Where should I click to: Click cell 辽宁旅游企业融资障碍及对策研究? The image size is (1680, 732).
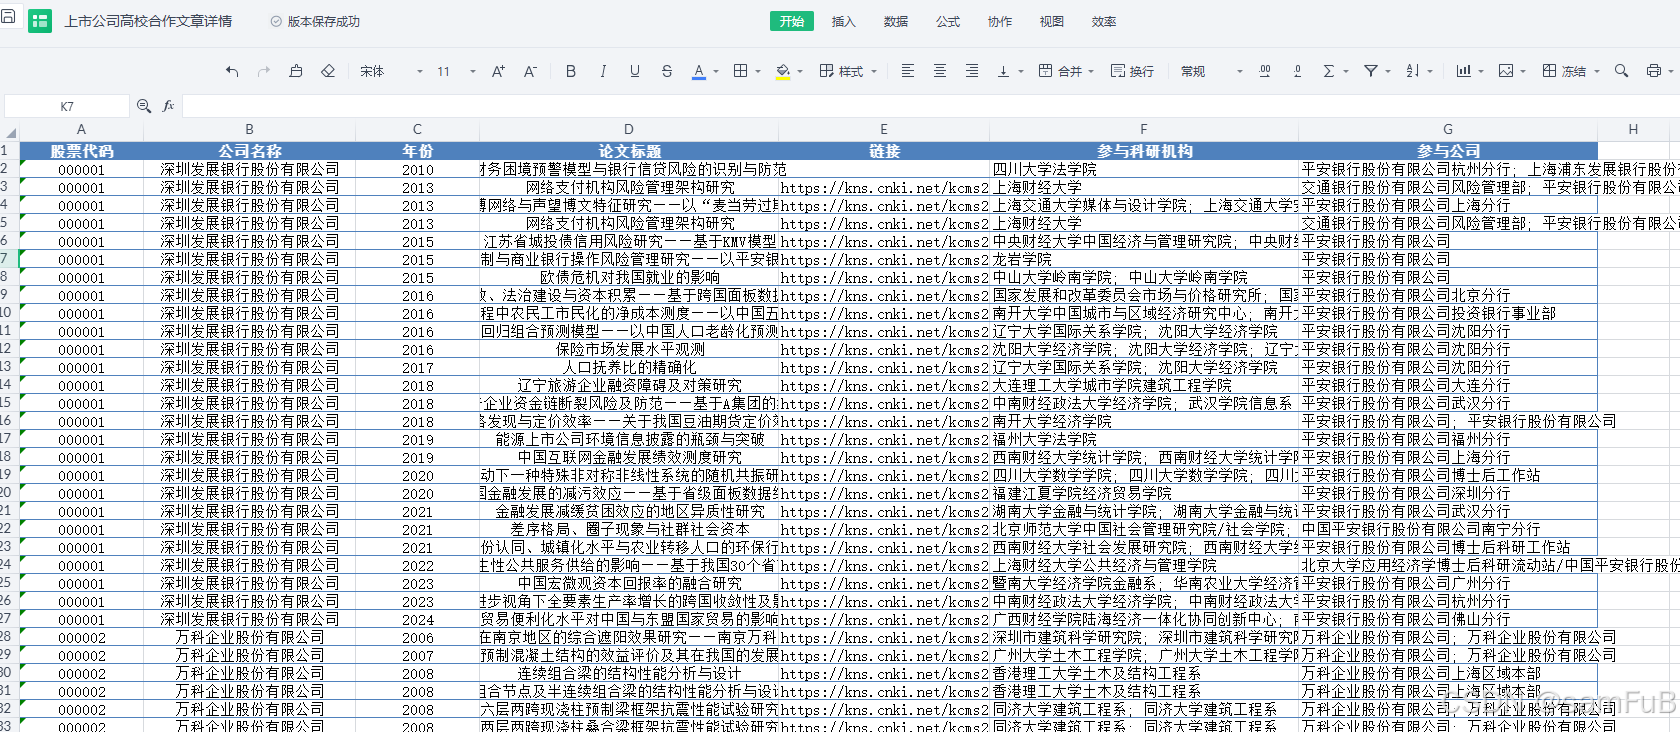pyautogui.click(x=629, y=385)
